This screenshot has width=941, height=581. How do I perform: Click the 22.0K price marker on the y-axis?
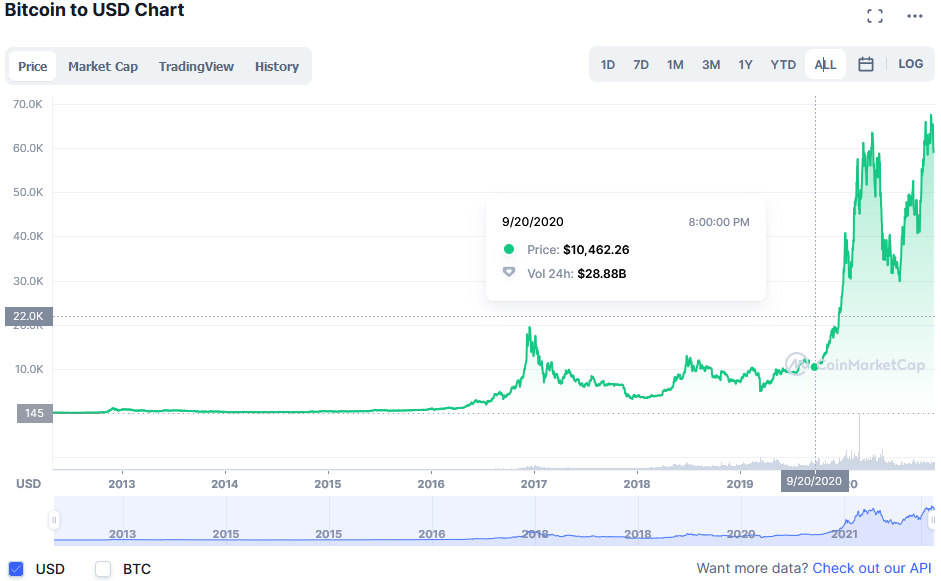point(28,316)
